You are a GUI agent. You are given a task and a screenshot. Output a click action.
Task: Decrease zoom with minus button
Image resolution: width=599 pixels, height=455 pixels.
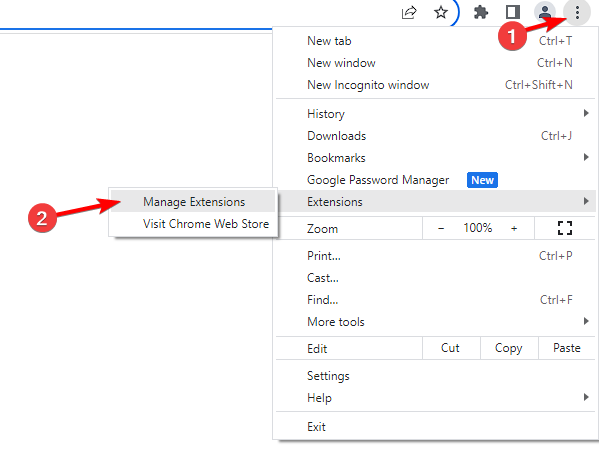441,228
